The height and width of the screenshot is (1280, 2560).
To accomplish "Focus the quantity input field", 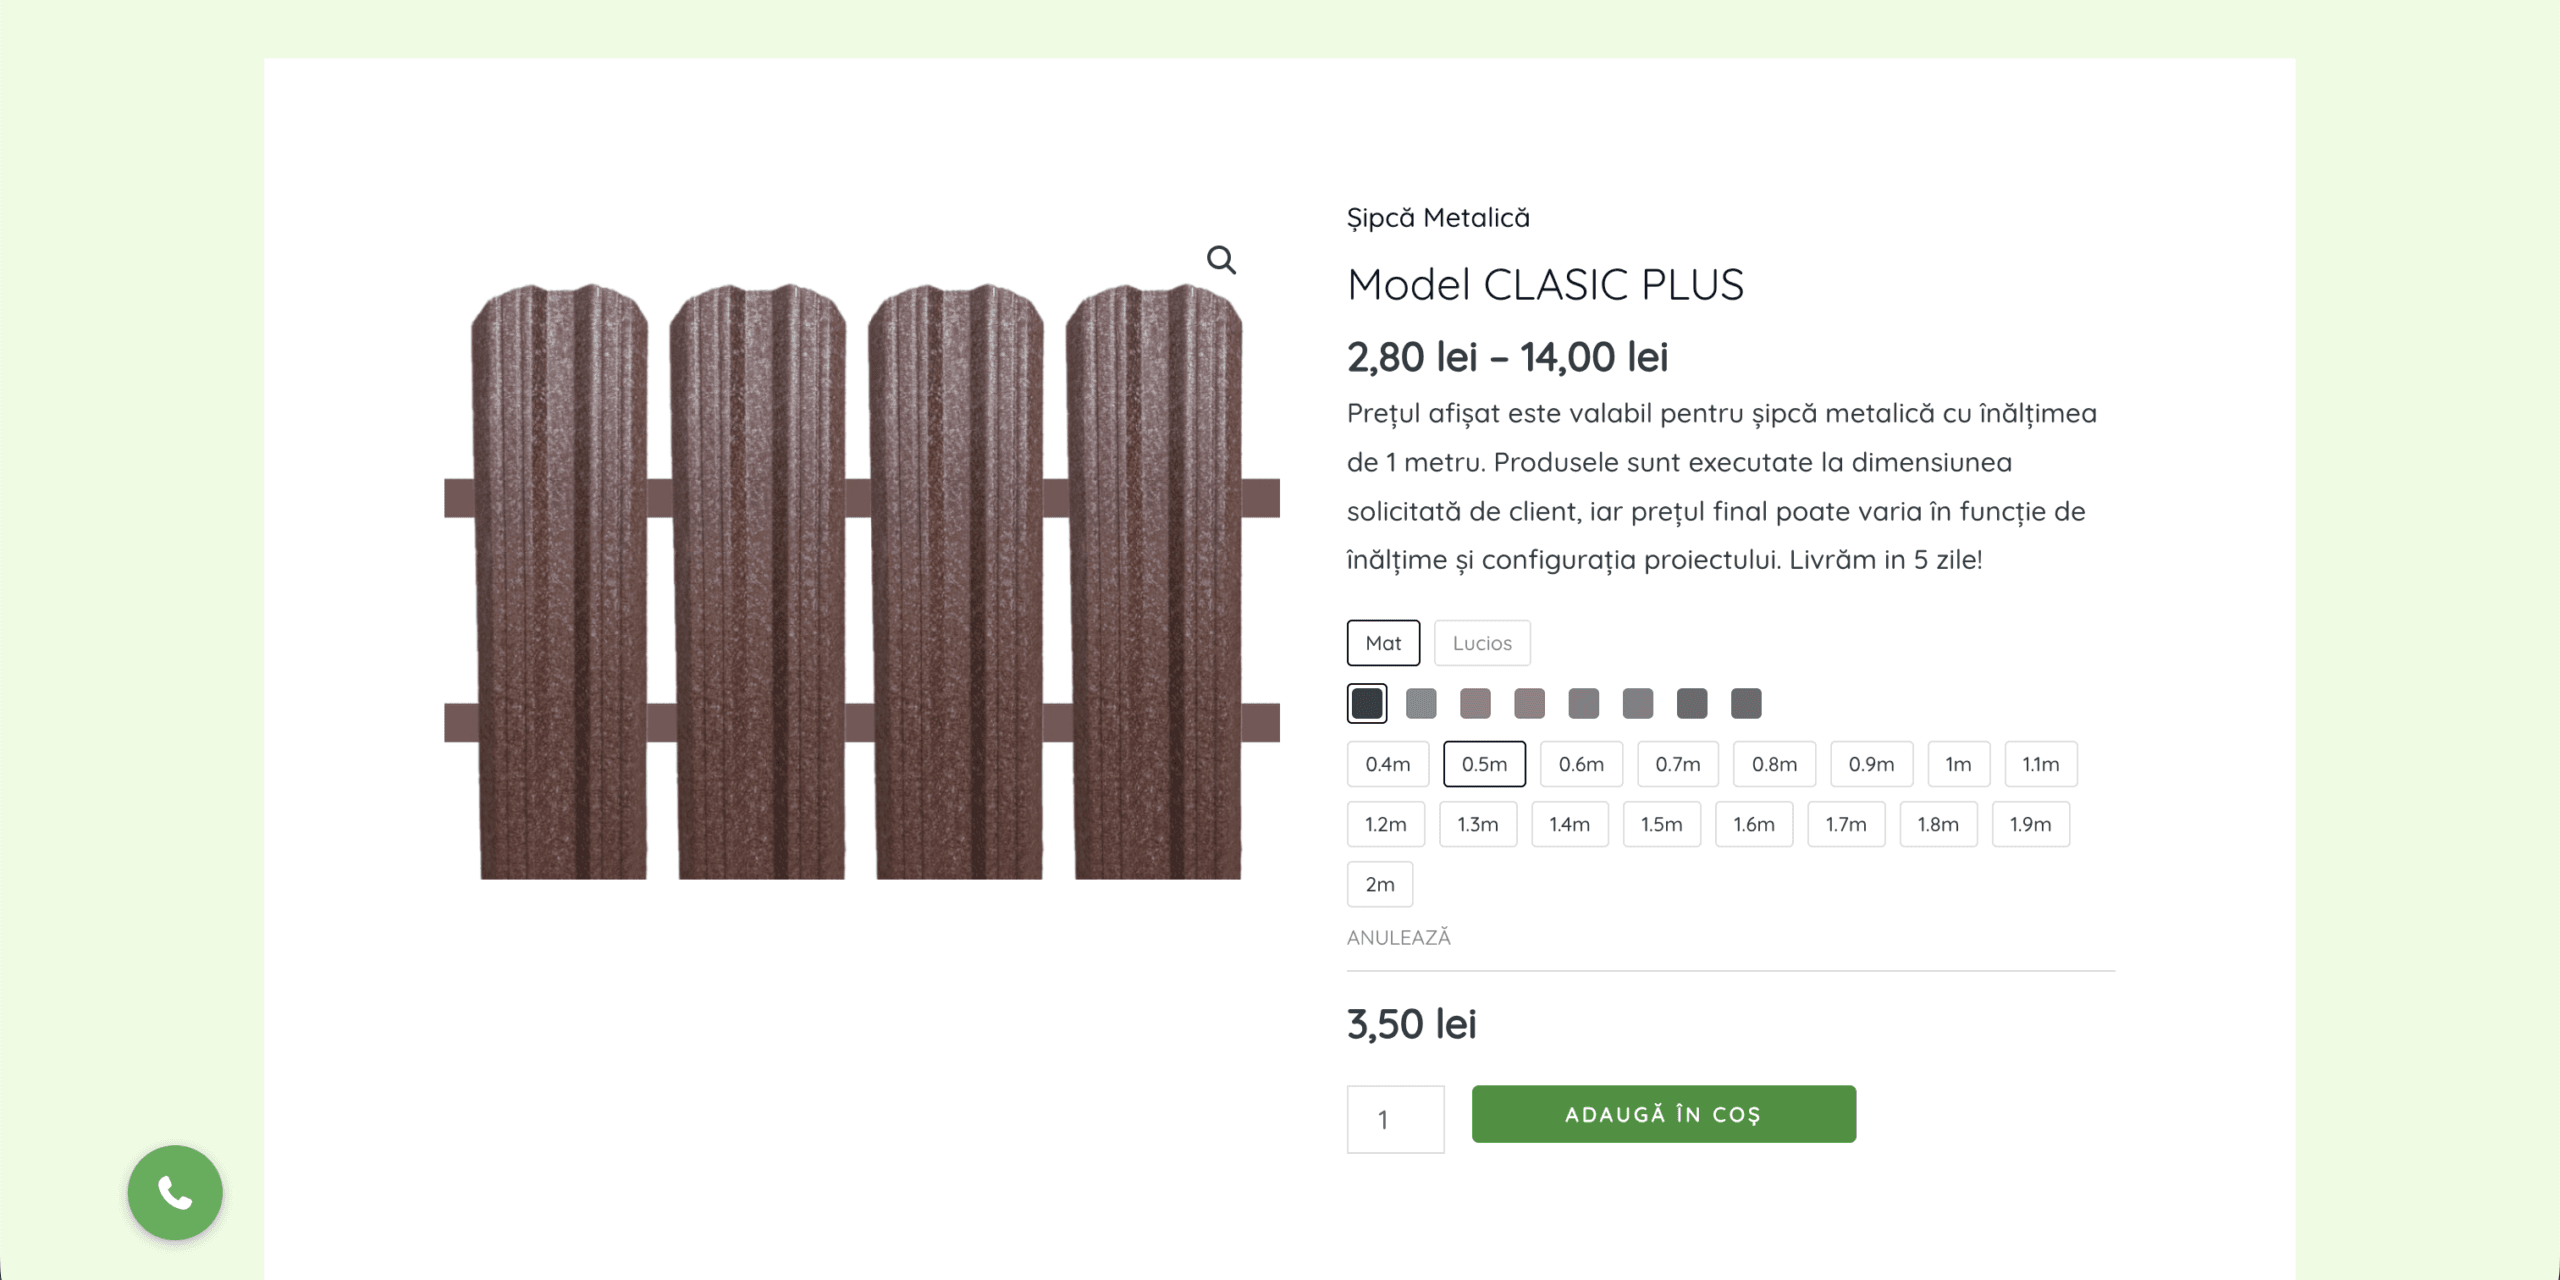I will (1395, 1119).
